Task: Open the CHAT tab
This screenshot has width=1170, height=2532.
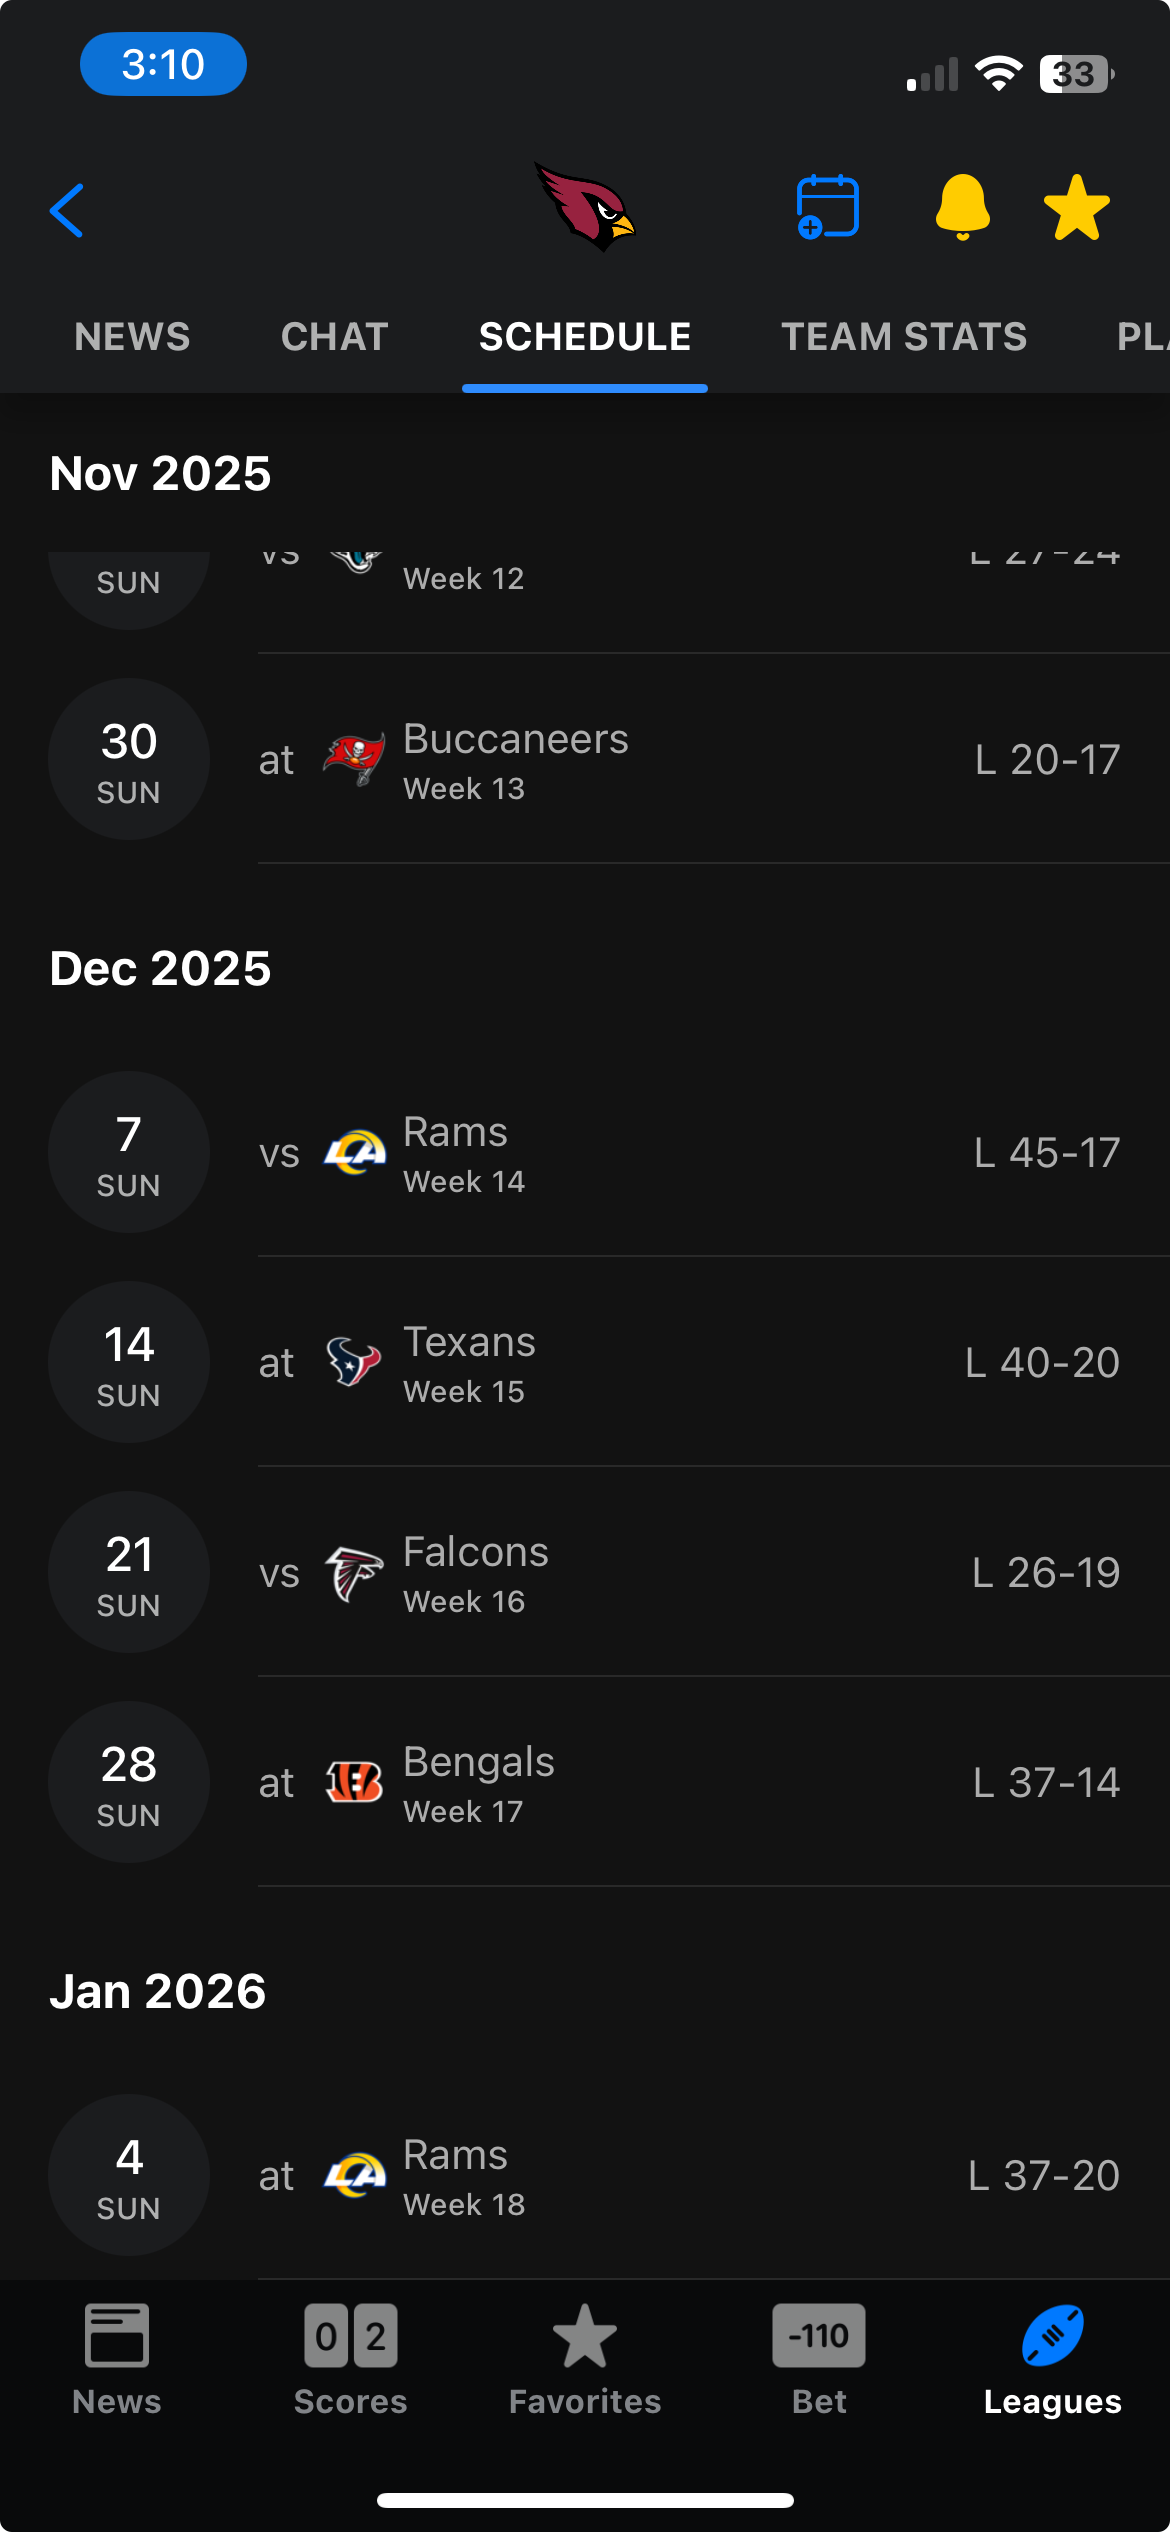Action: tap(335, 337)
